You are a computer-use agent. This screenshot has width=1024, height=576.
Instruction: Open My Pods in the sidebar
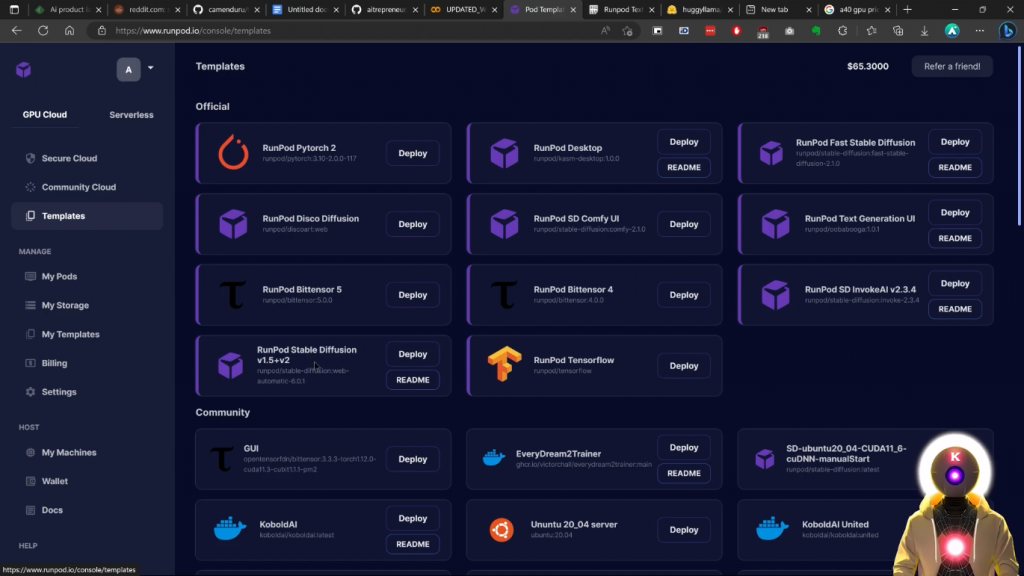pos(59,276)
